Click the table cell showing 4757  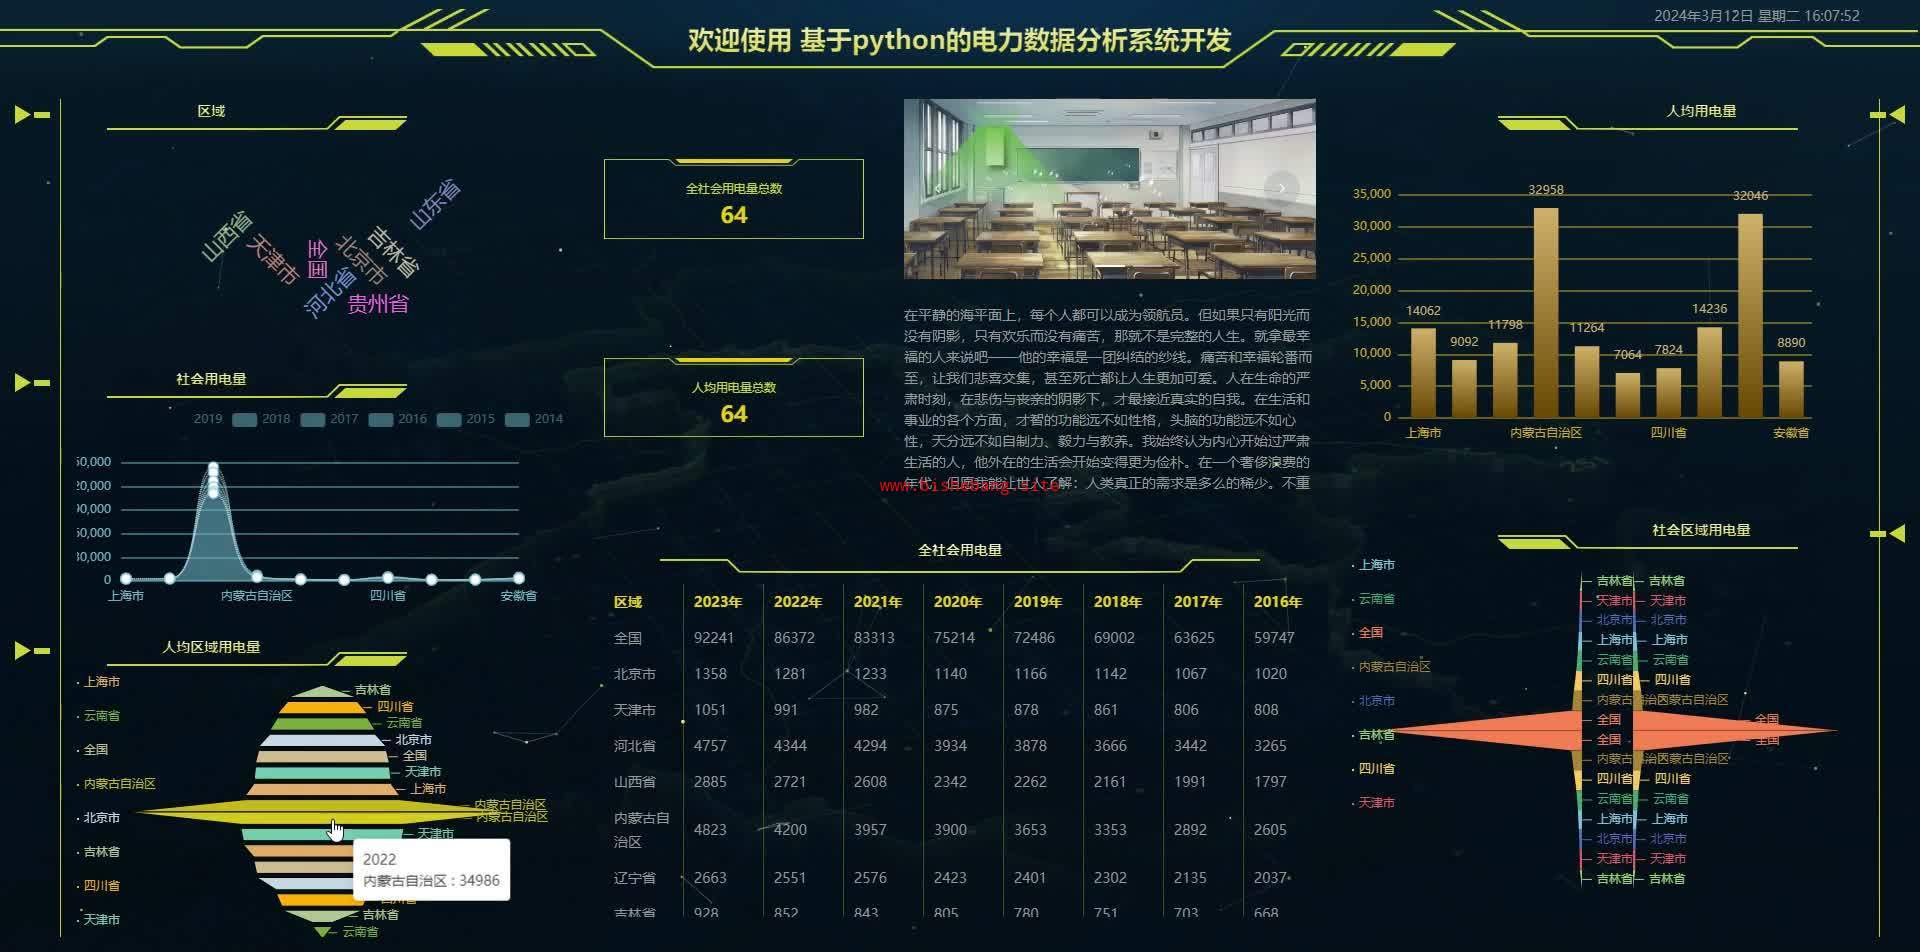pyautogui.click(x=711, y=746)
